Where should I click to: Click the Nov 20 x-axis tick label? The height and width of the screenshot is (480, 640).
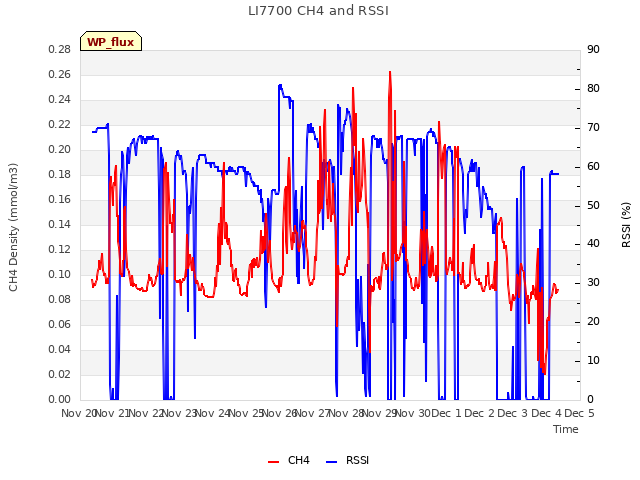click(x=78, y=413)
